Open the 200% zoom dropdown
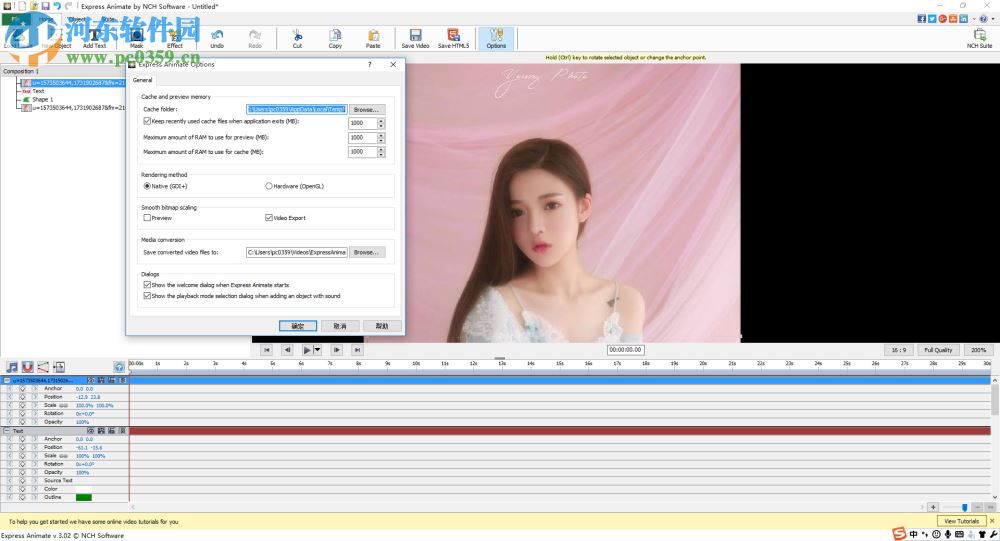1000x541 pixels. pyautogui.click(x=978, y=350)
